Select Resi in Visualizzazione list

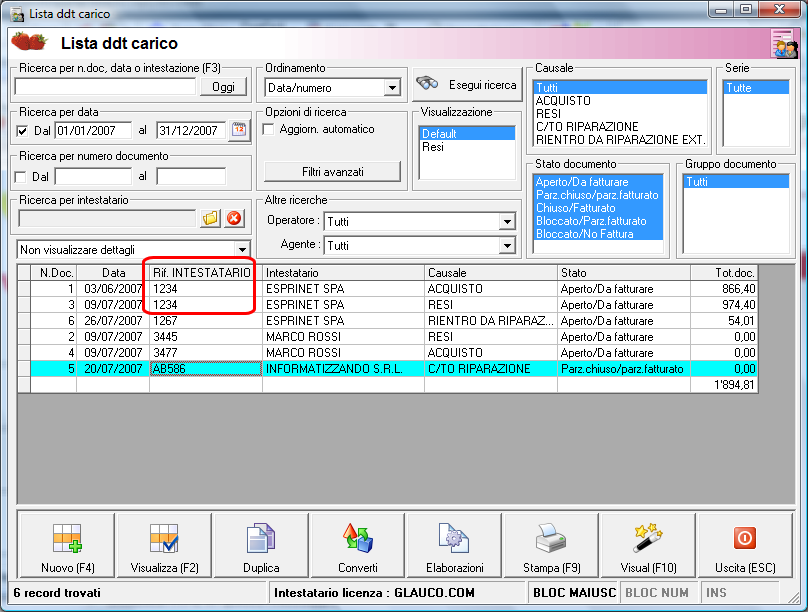pos(467,147)
